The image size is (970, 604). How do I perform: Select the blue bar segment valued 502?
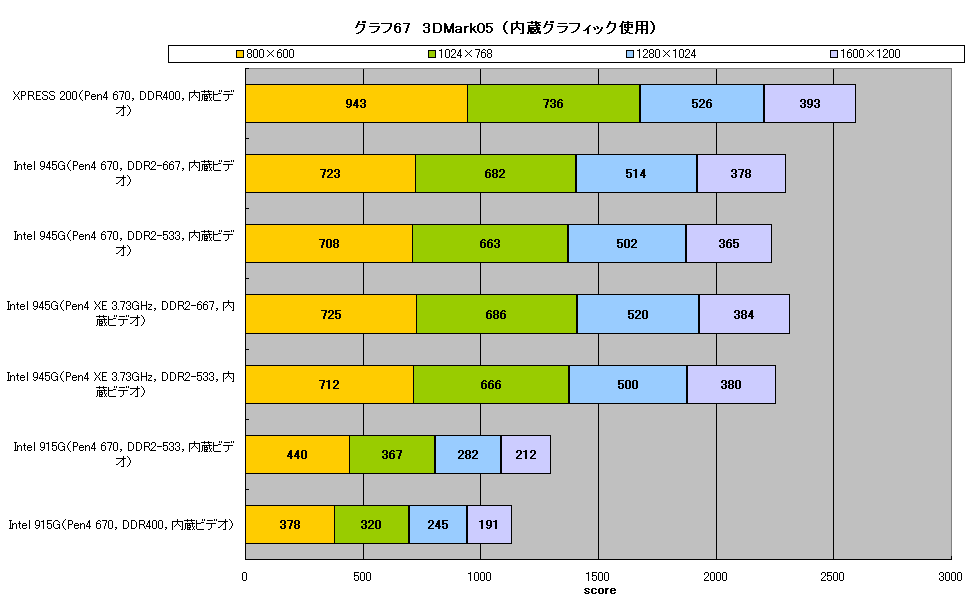tap(627, 243)
